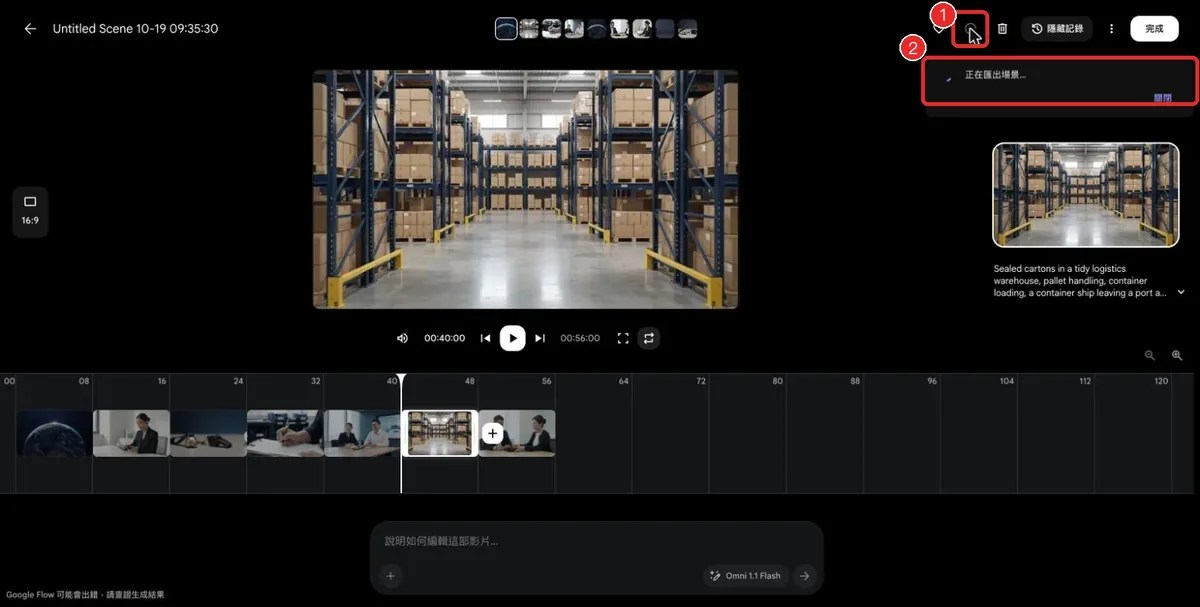The image size is (1200, 607).
Task: Play the video preview
Action: pyautogui.click(x=512, y=338)
